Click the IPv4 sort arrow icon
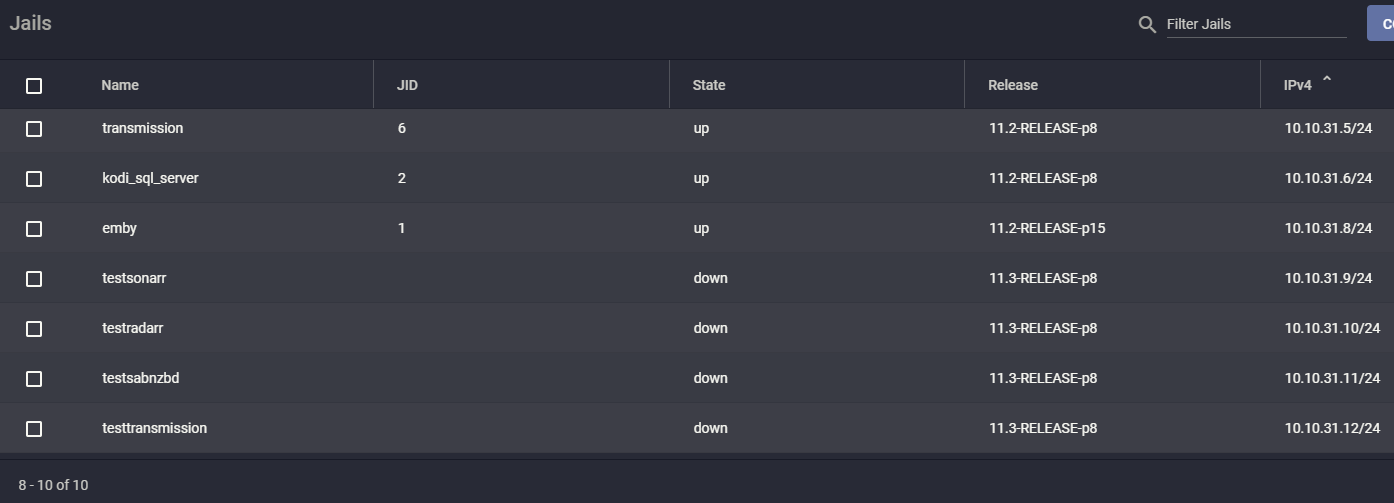The image size is (1394, 503). click(1327, 81)
